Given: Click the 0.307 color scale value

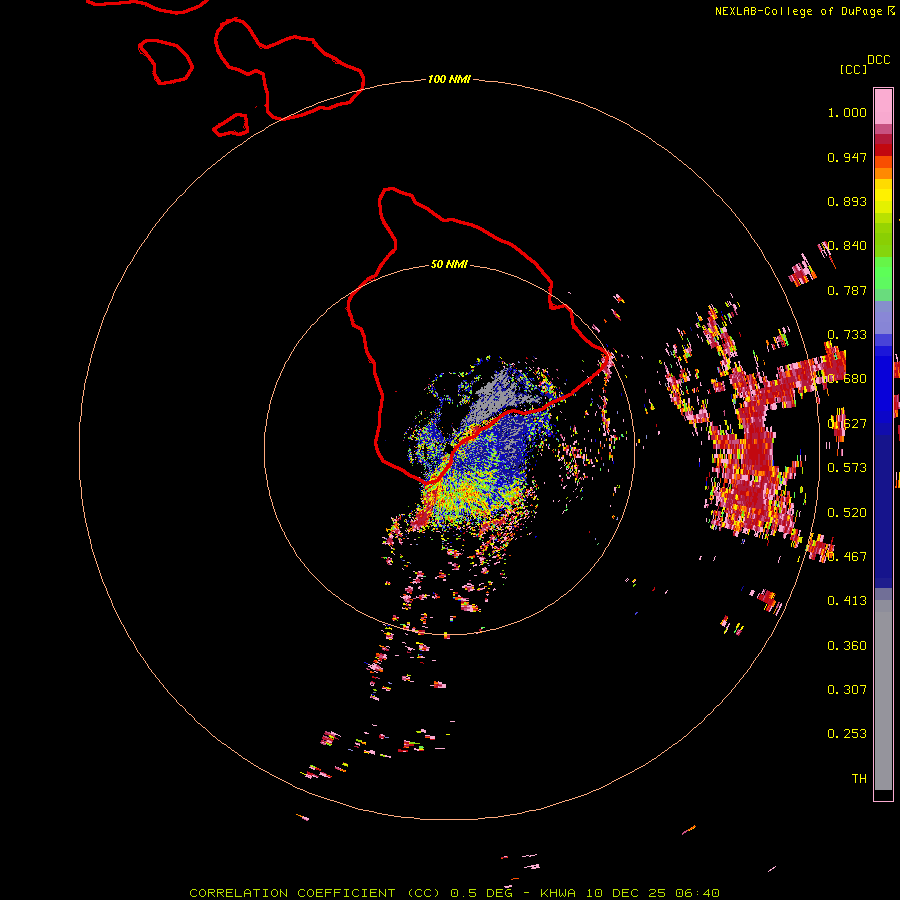Looking at the screenshot, I should point(847,689).
